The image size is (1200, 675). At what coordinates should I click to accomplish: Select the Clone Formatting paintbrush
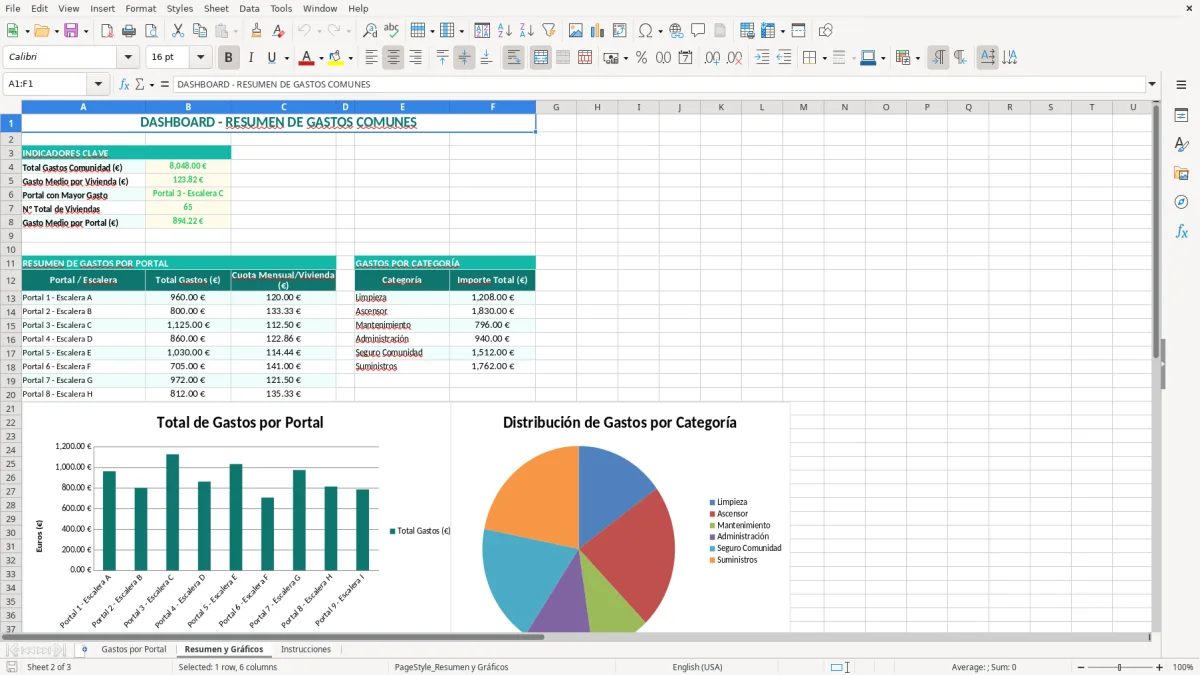click(256, 31)
